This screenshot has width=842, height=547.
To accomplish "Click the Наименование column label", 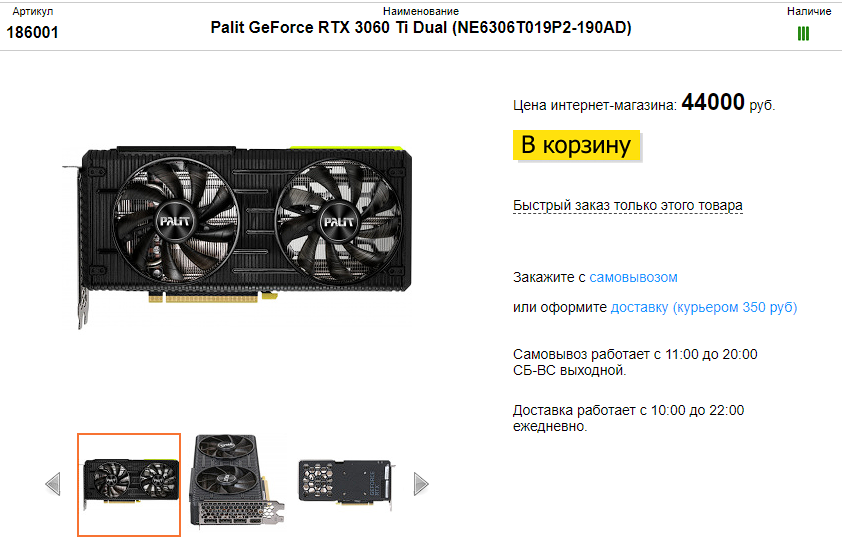I will pos(421,11).
